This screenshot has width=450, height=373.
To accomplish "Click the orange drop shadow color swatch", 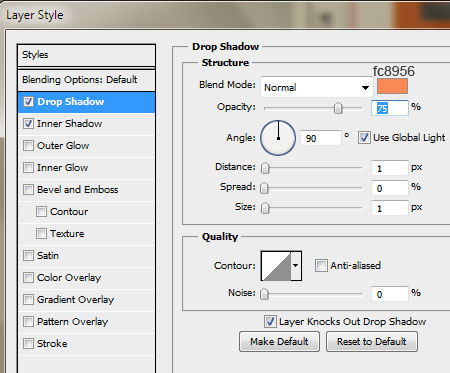I will click(392, 86).
